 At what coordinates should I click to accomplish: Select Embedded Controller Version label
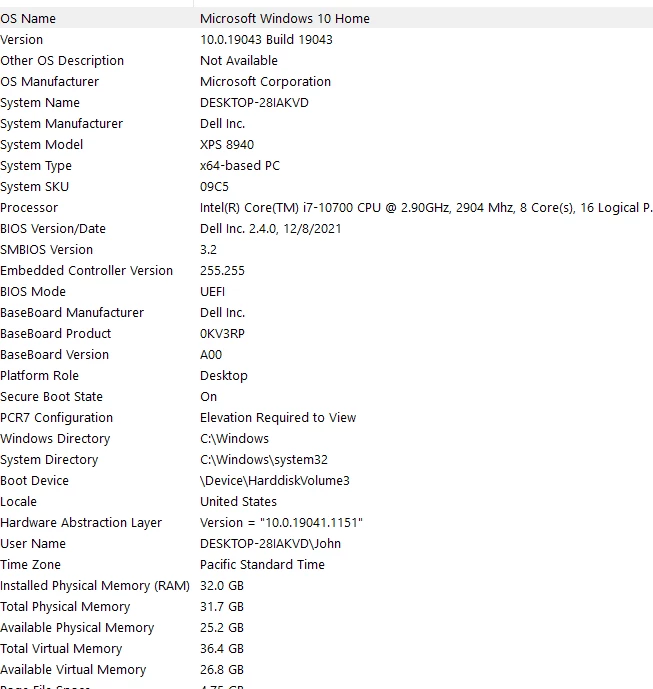coord(87,271)
